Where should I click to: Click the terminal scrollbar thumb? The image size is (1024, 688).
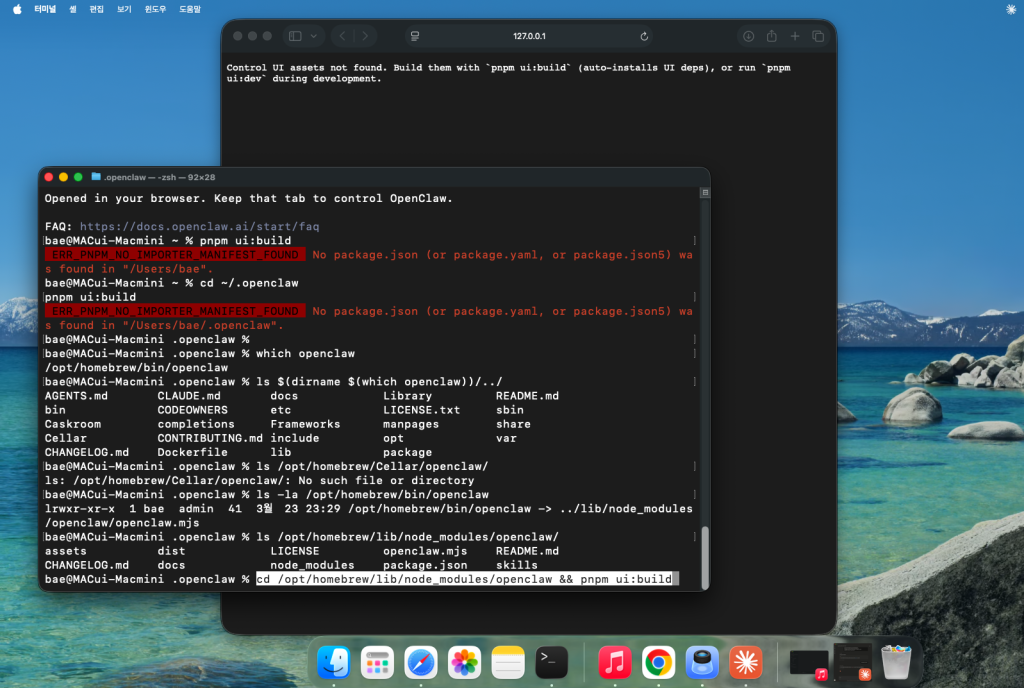coord(704,557)
